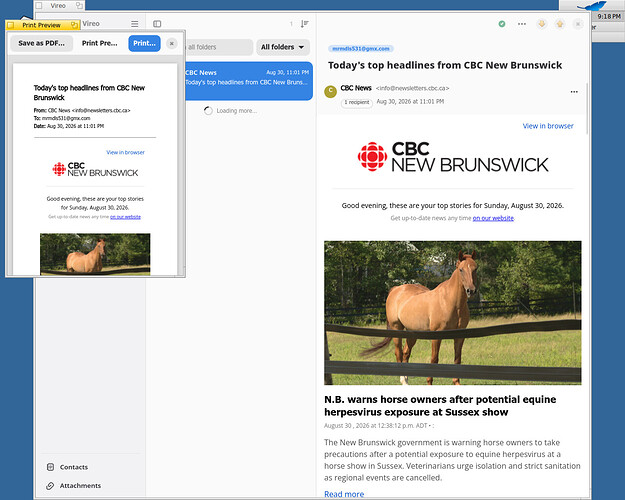The image size is (625, 500).
Task: Click the mrmdls531@gmx.com account tag
Action: 361,49
